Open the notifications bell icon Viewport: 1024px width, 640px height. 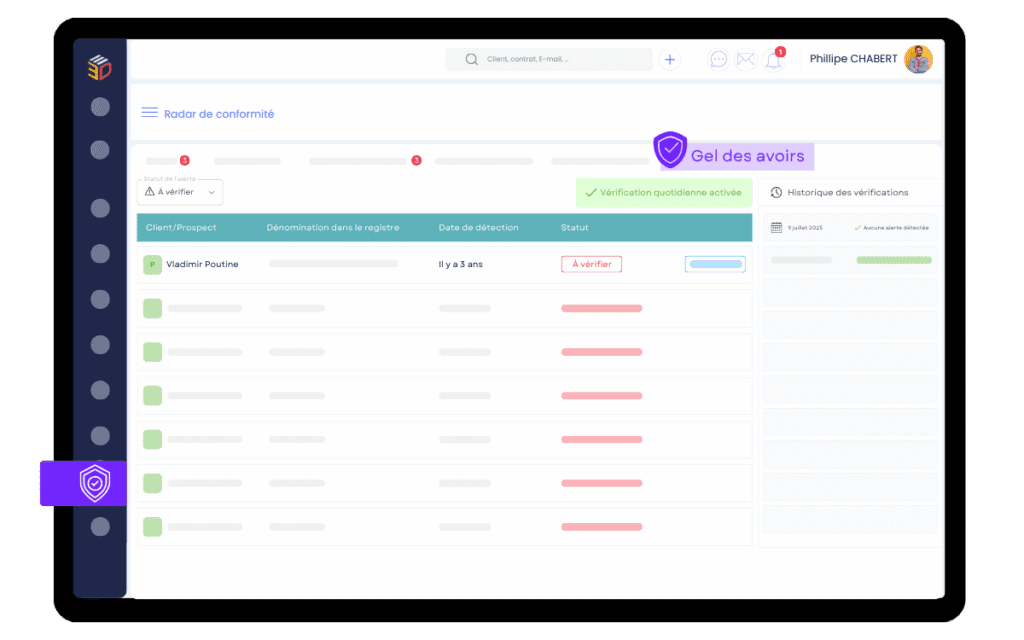(773, 60)
